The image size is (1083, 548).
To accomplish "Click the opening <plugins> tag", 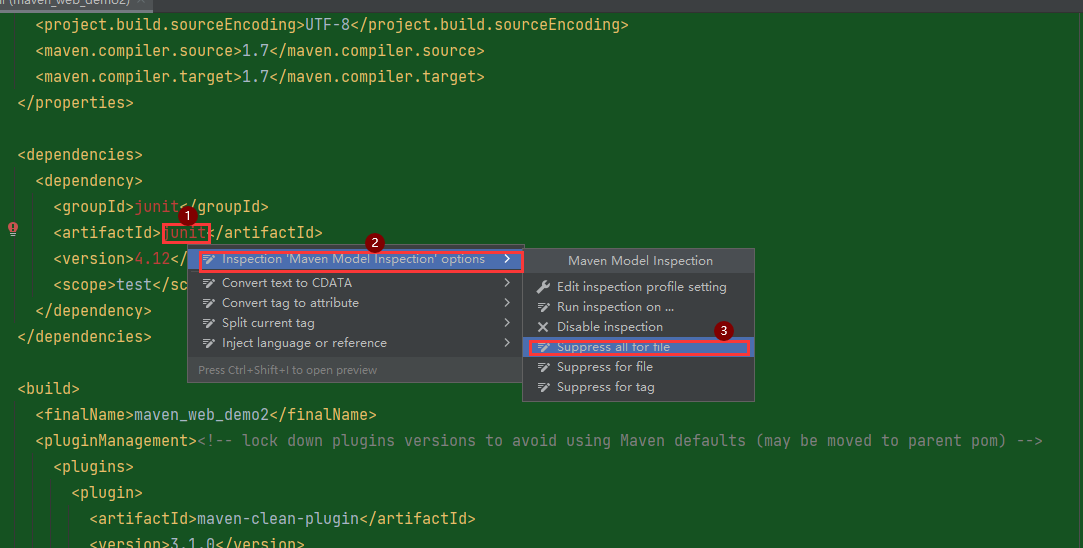I will 93,466.
